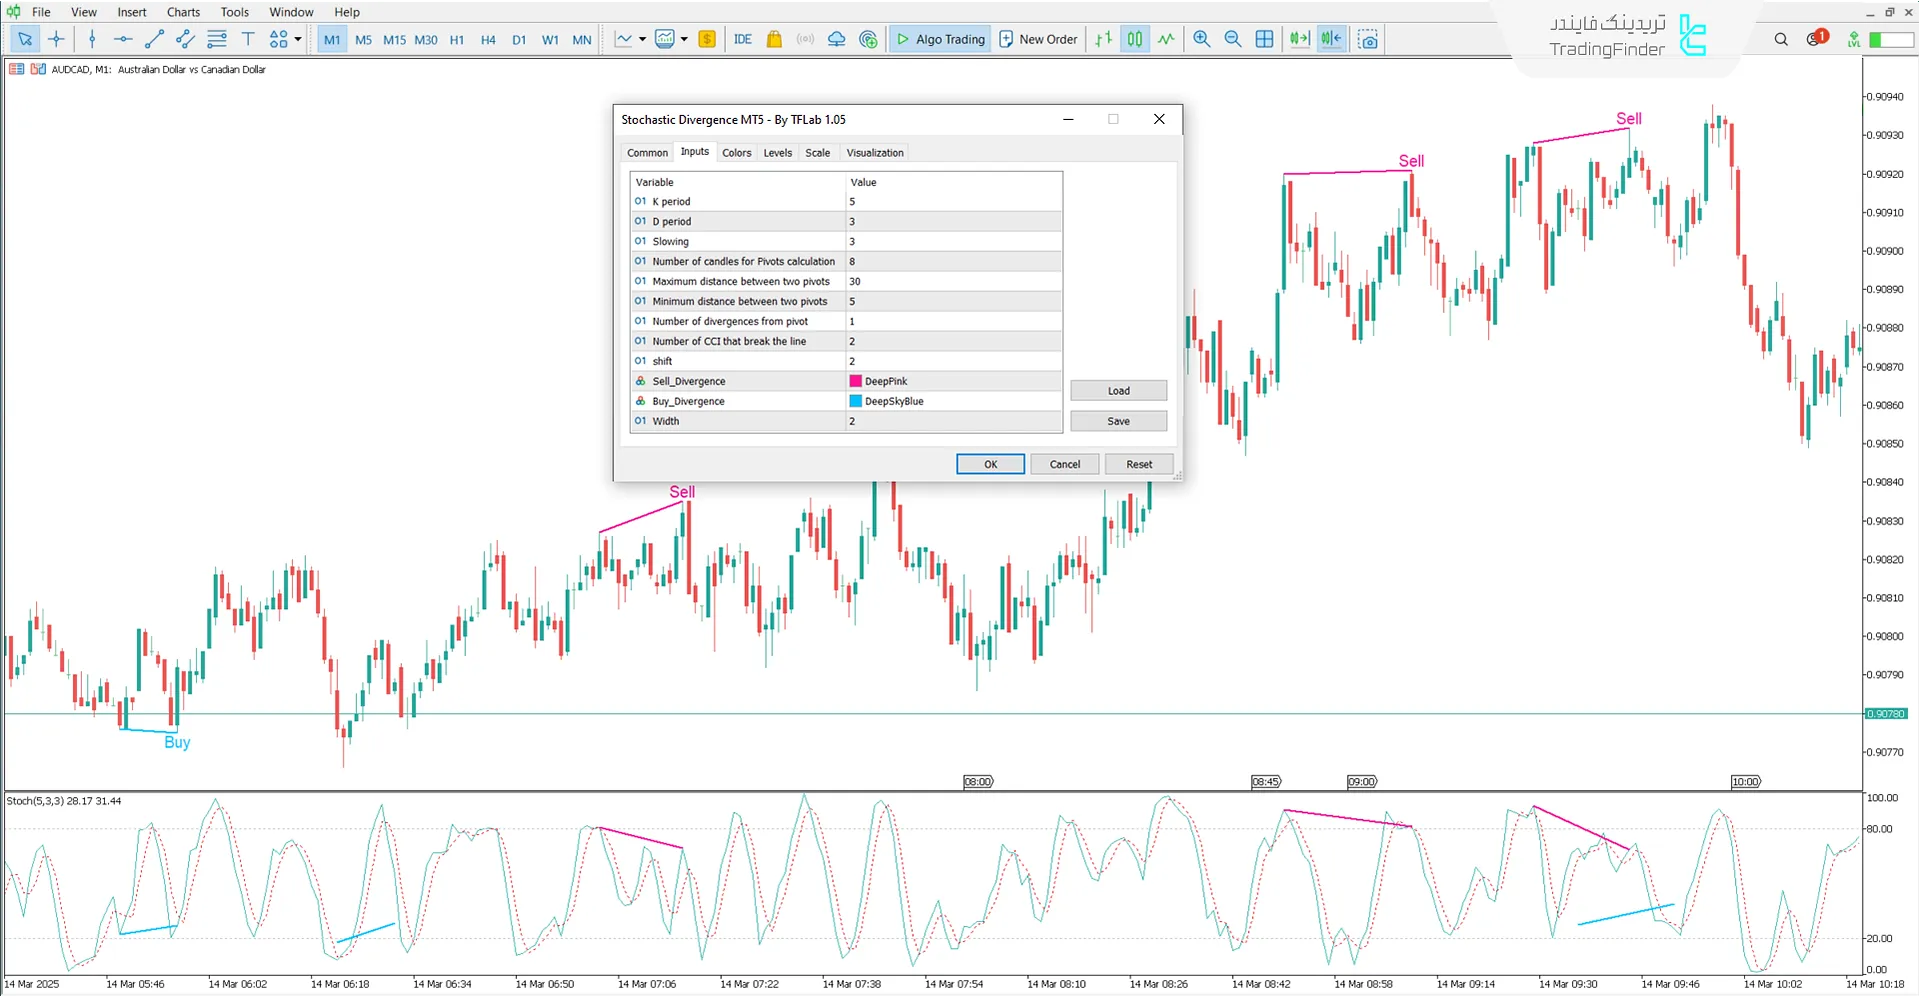Open New Order window
The height and width of the screenshot is (996, 1919).
(1037, 39)
